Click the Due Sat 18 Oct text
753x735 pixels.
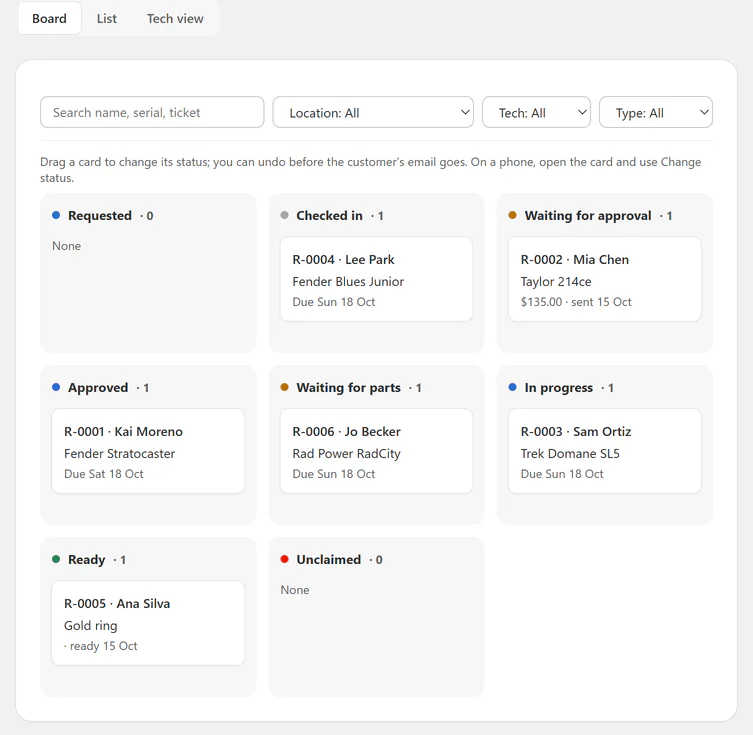pyautogui.click(x=104, y=474)
